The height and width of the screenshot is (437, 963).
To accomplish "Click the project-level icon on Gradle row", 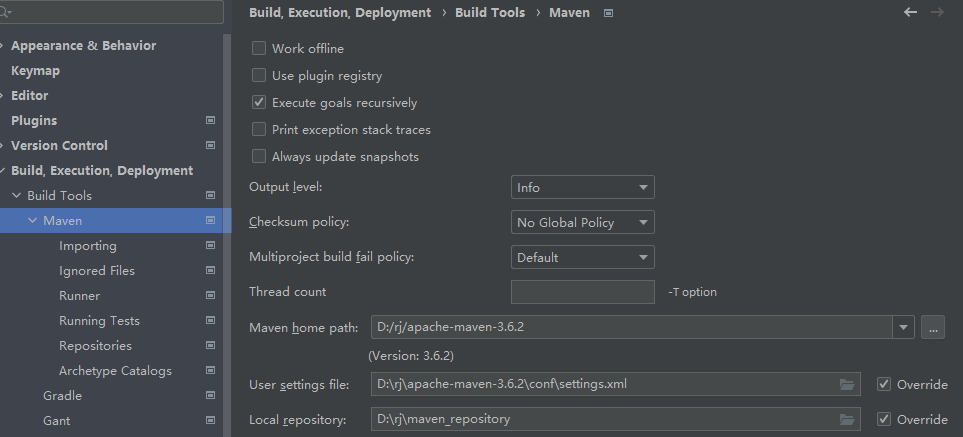I will [x=210, y=395].
